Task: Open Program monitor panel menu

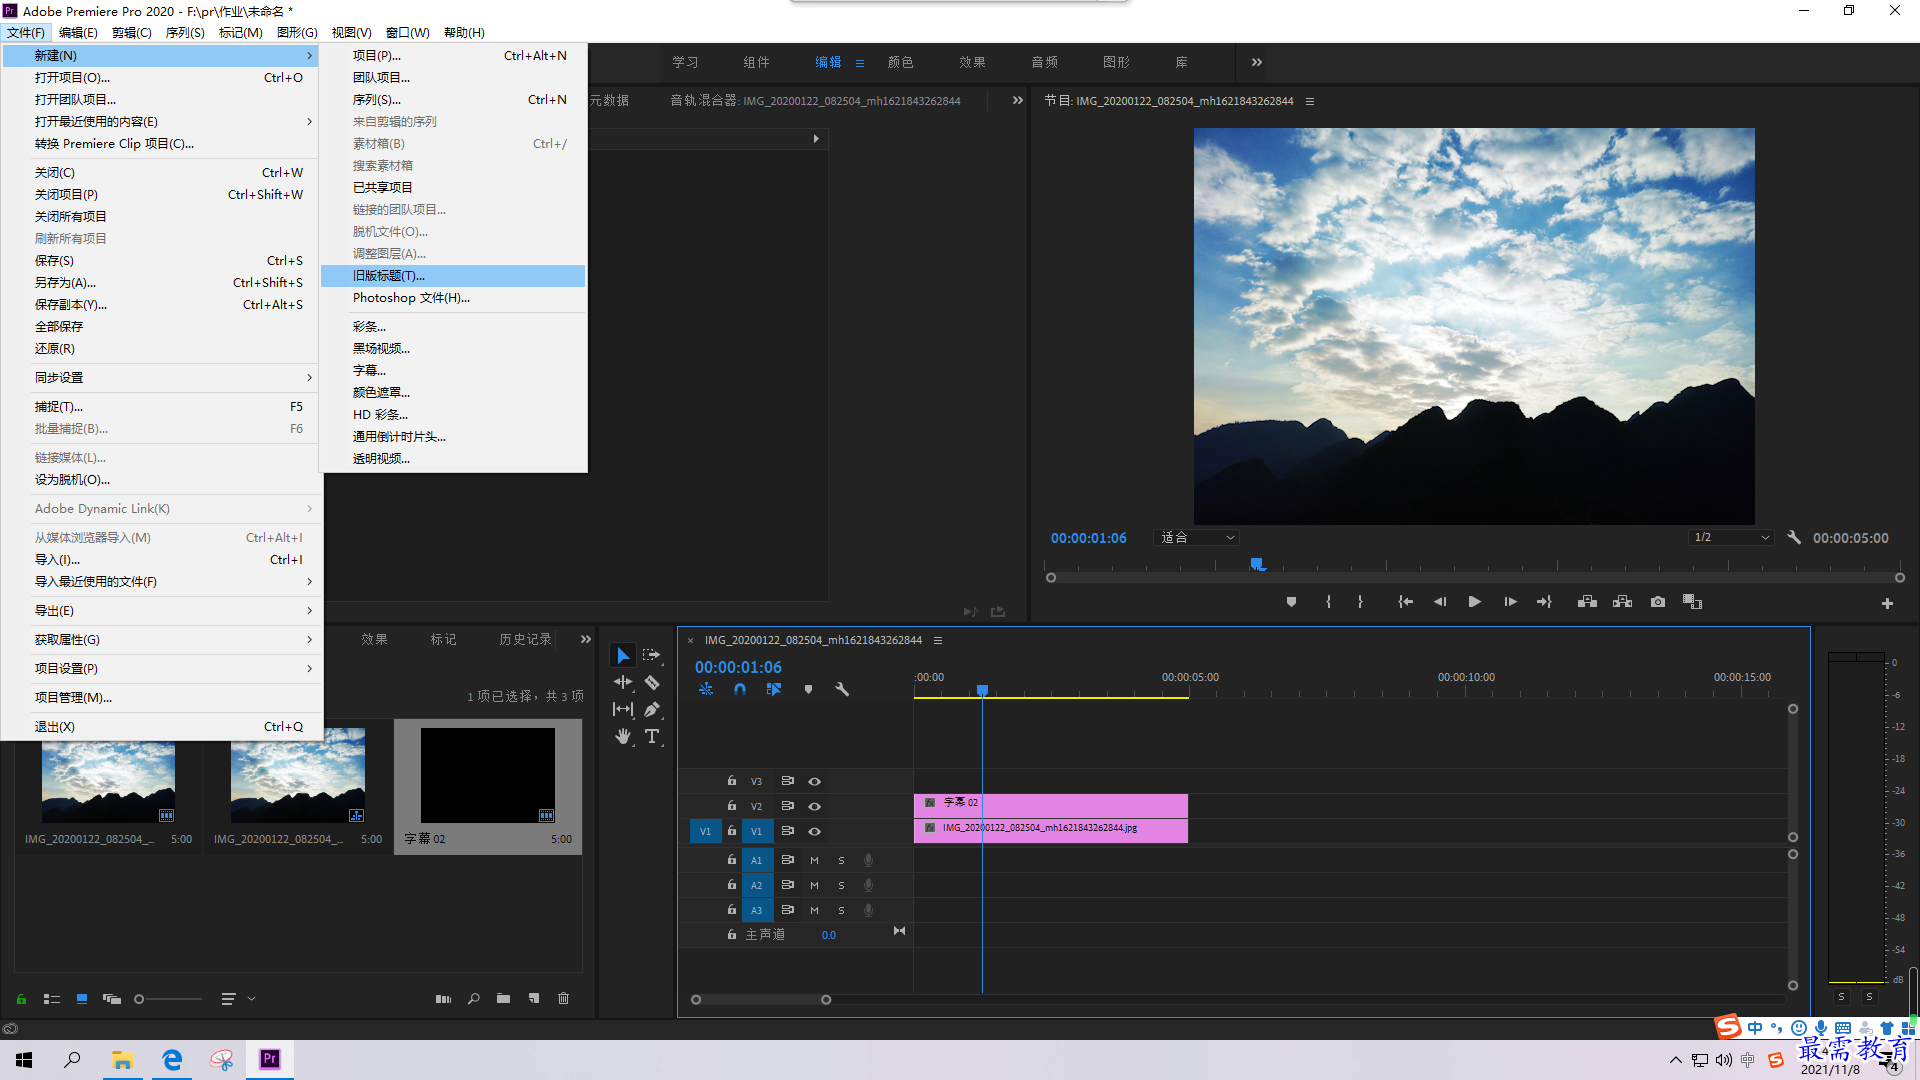Action: (x=1310, y=101)
